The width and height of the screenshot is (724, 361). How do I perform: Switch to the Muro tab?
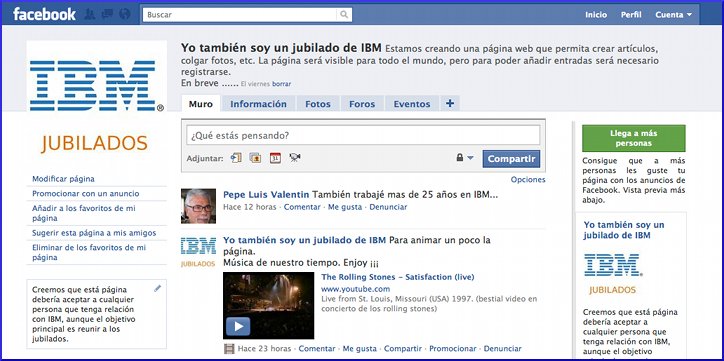click(201, 104)
